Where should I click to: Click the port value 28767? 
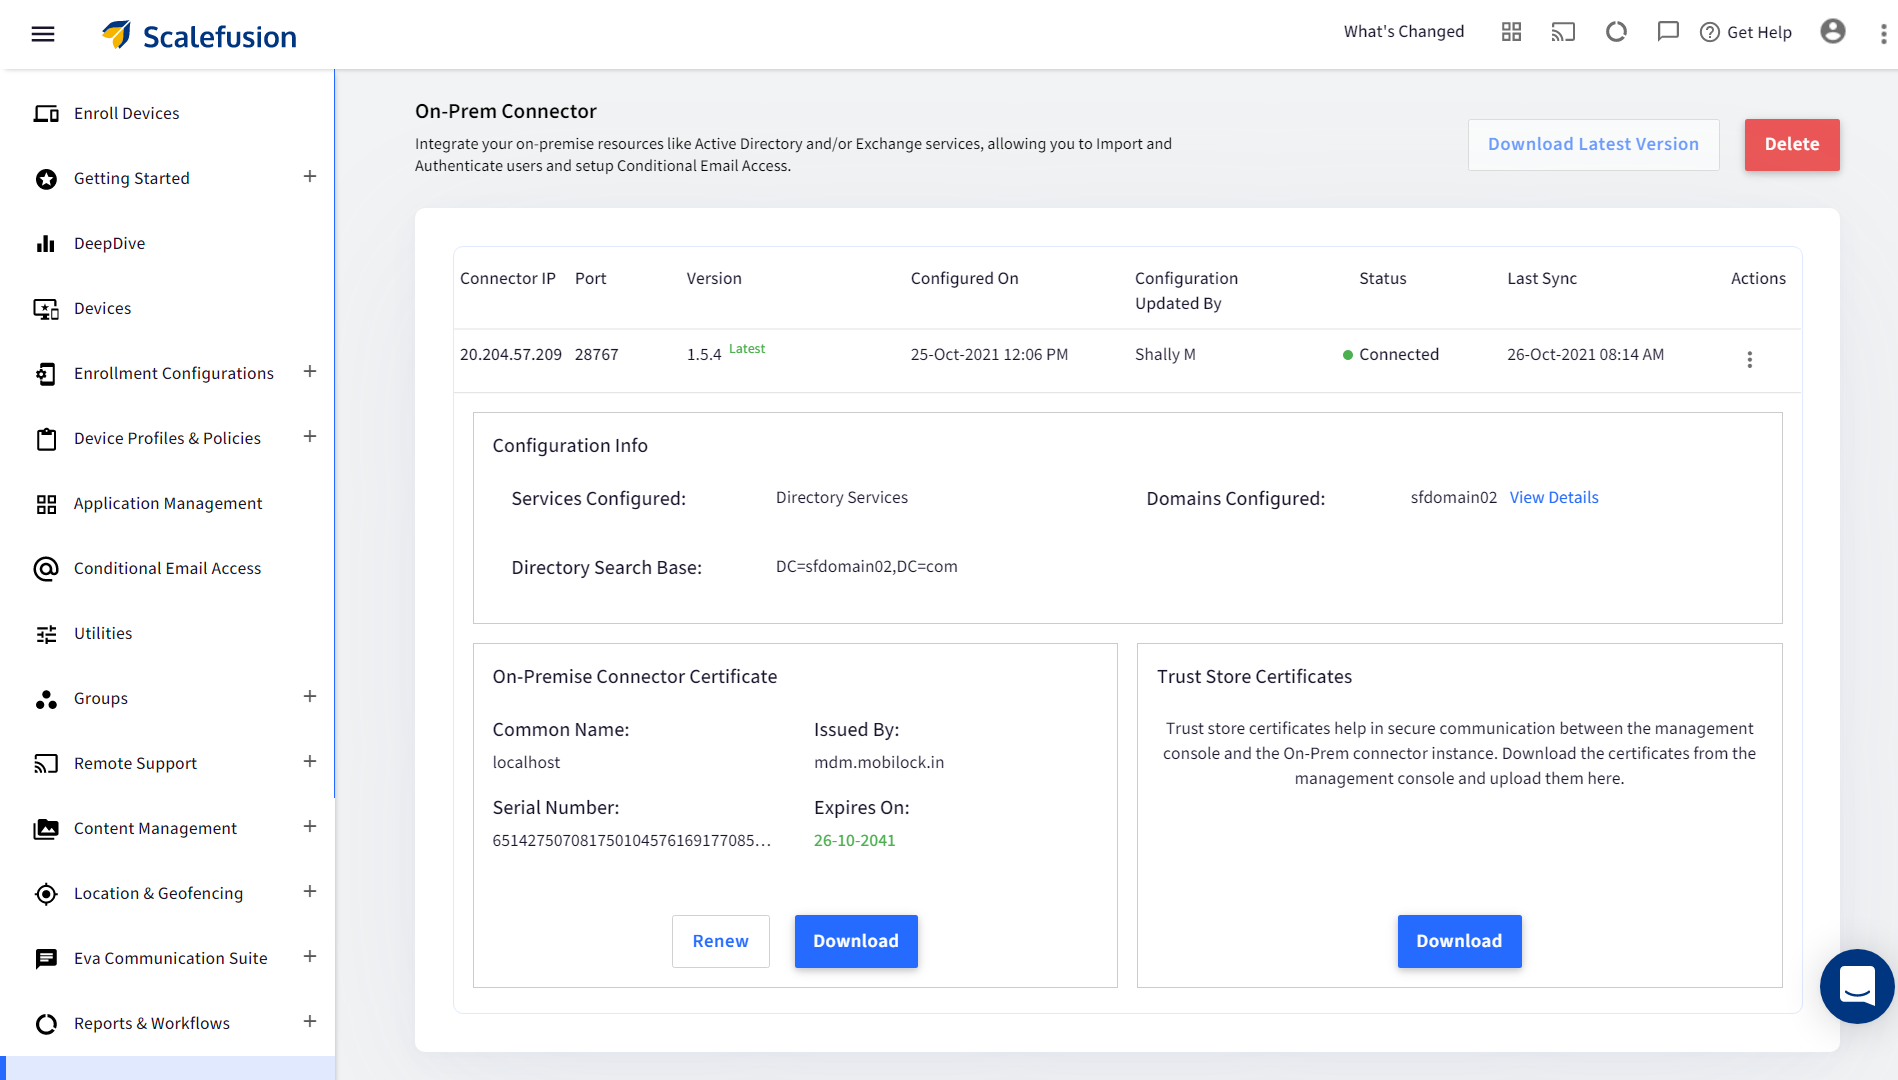(597, 355)
